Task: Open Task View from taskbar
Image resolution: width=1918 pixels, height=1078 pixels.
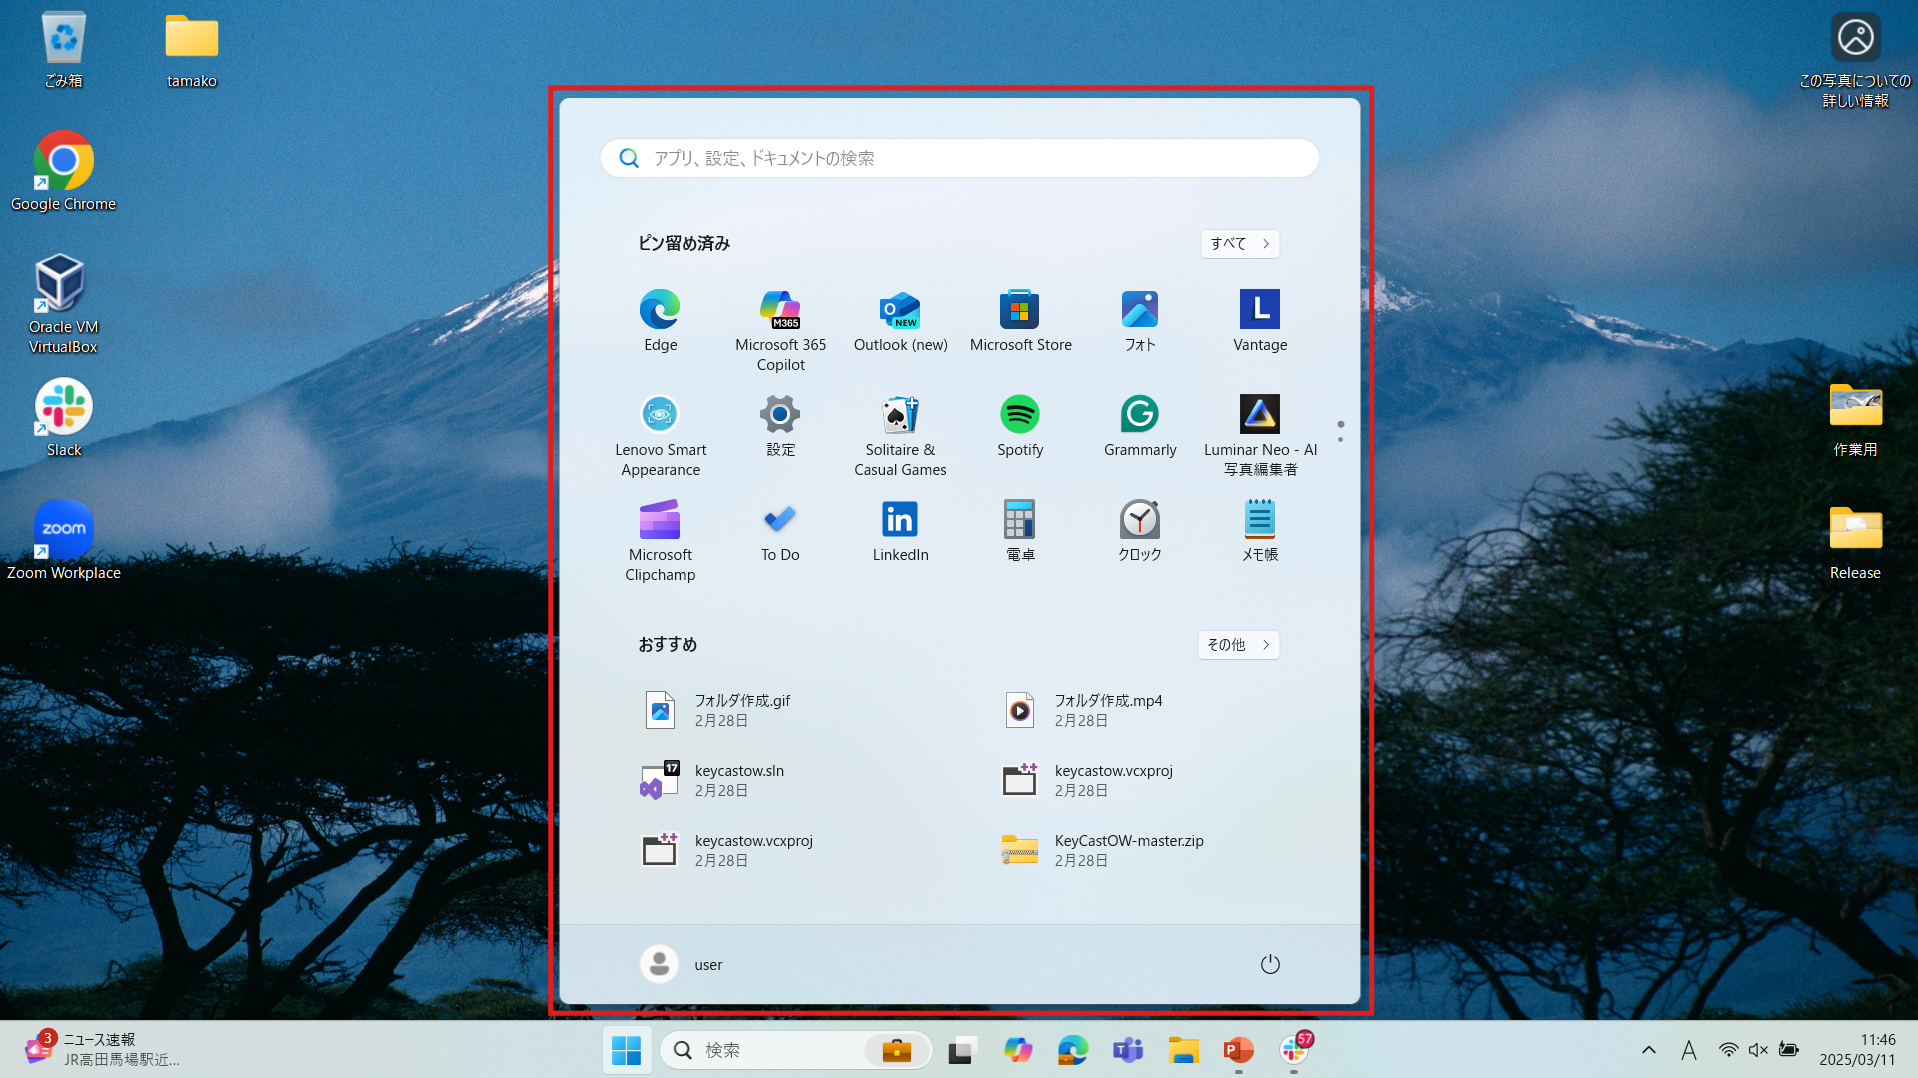Action: [x=961, y=1050]
